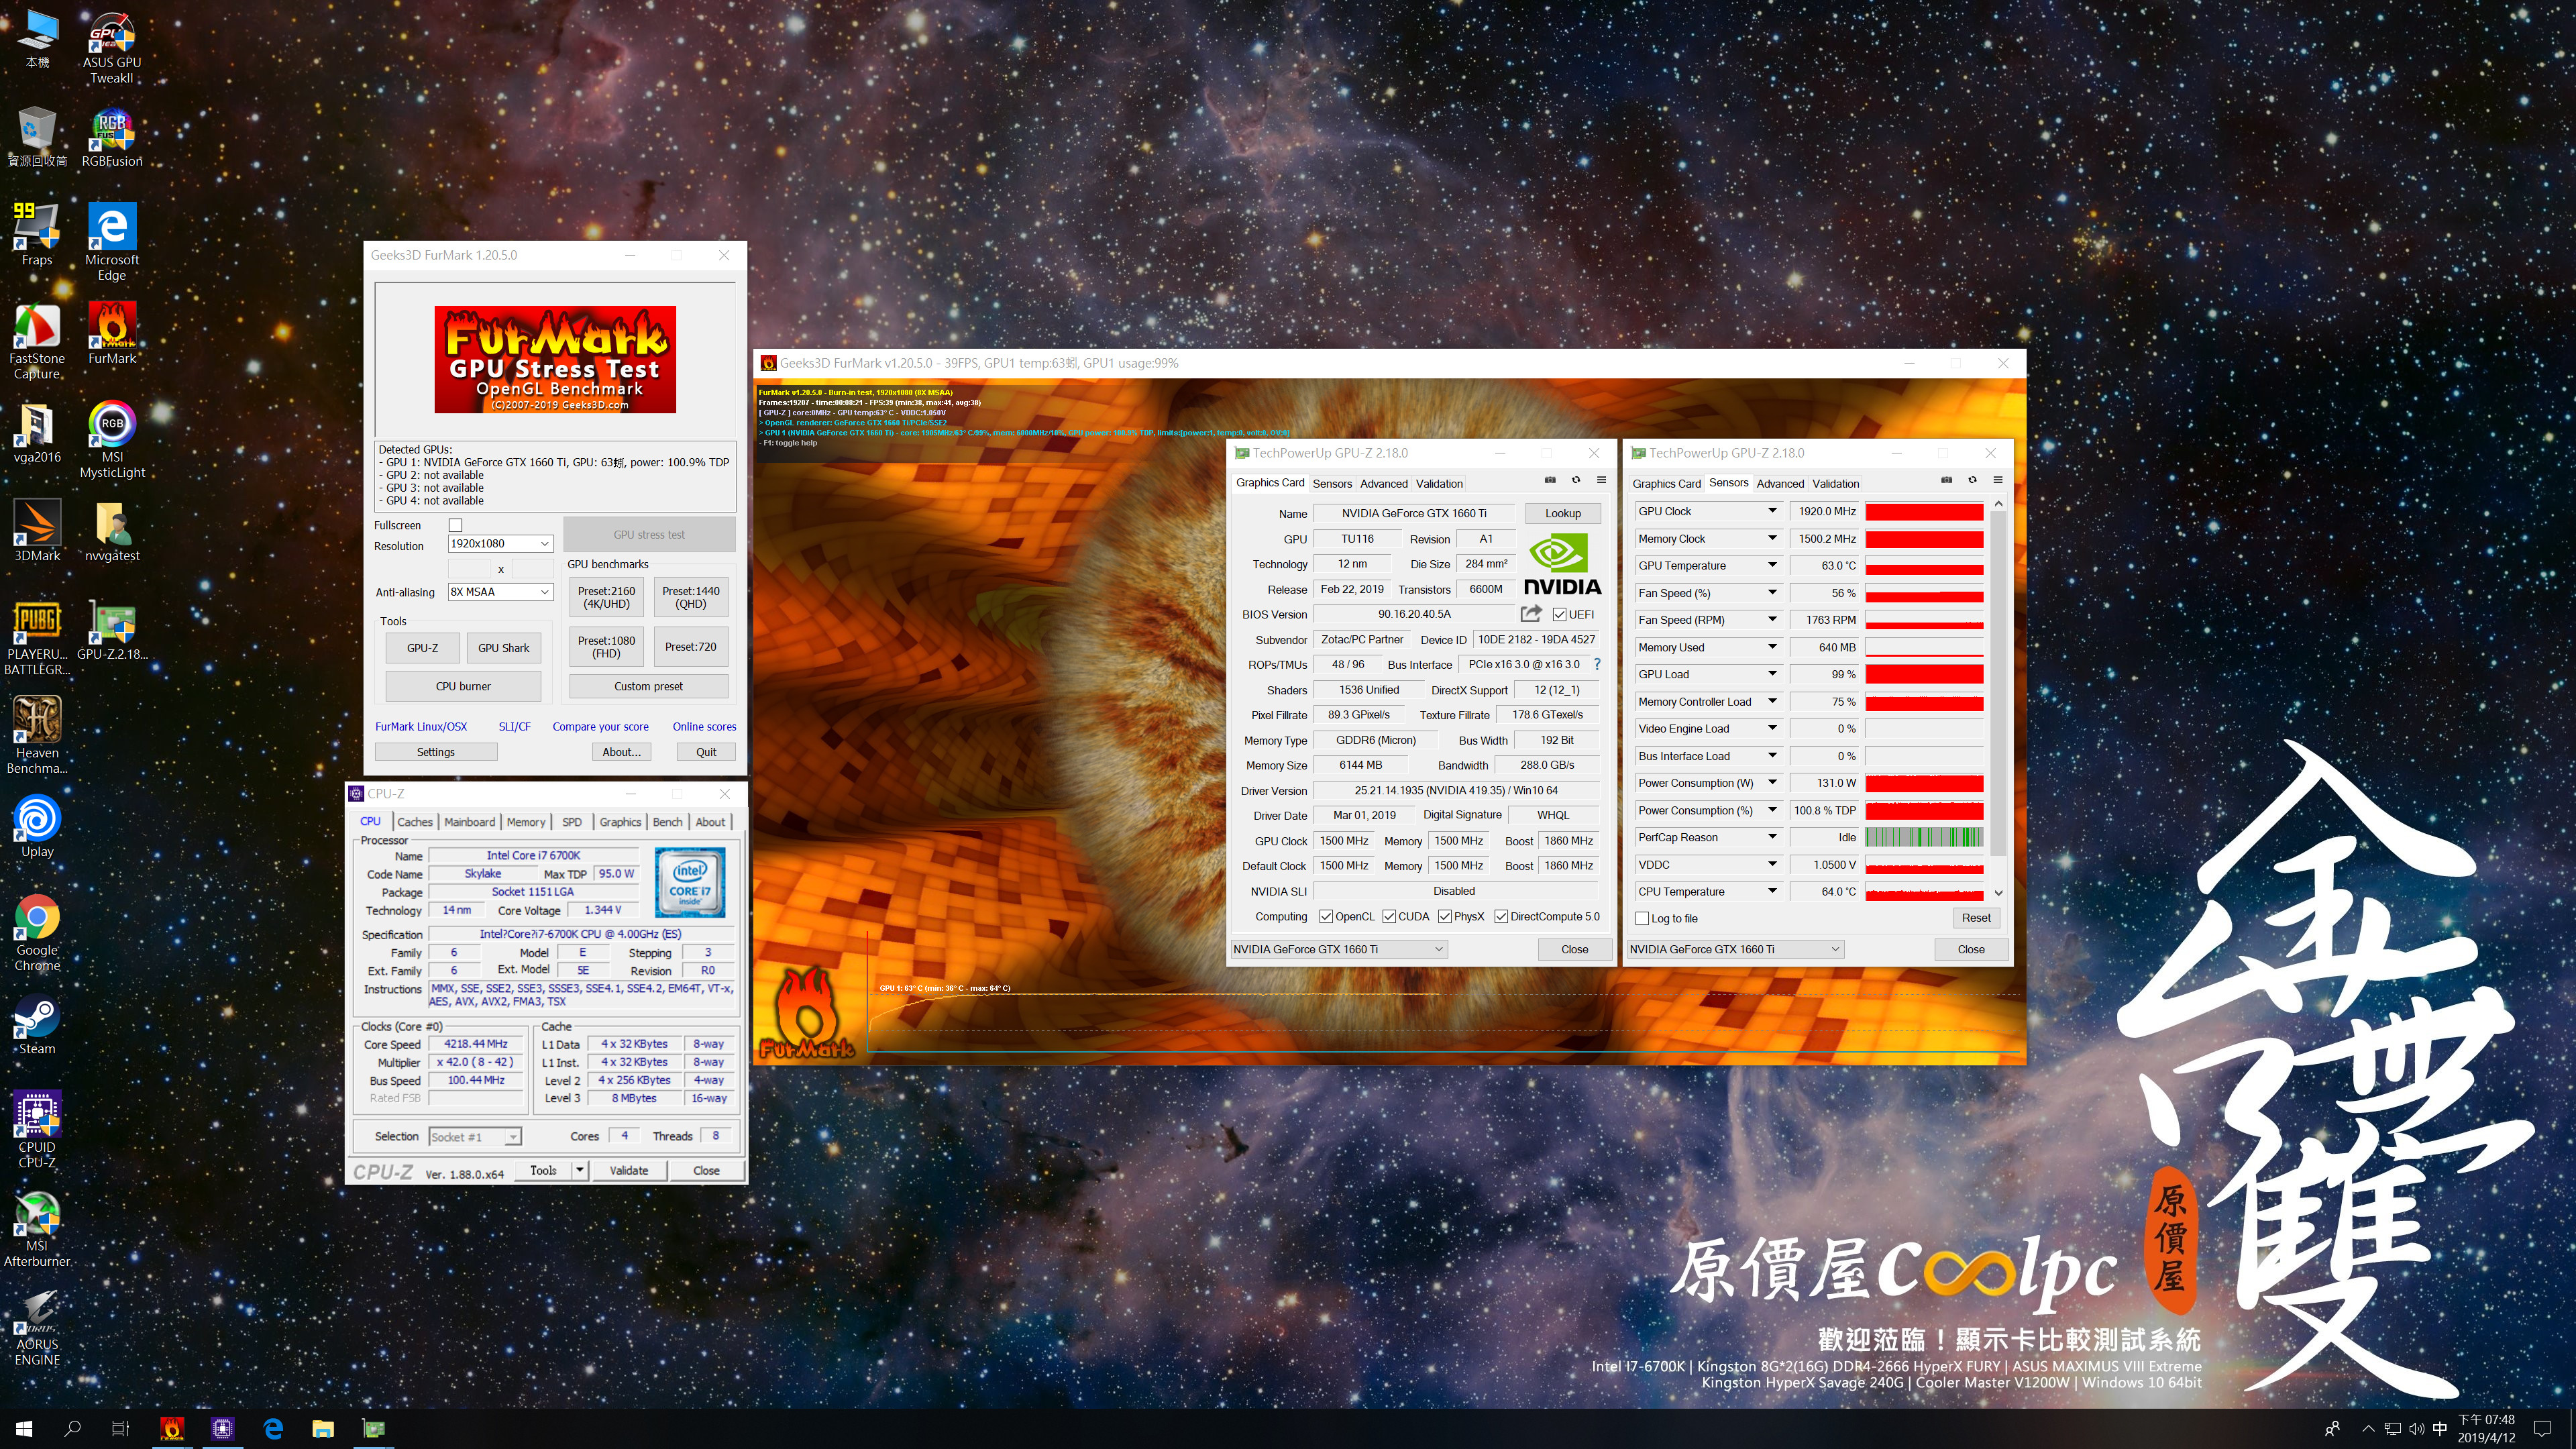Open Microsoft Edge desktop icon

112,242
